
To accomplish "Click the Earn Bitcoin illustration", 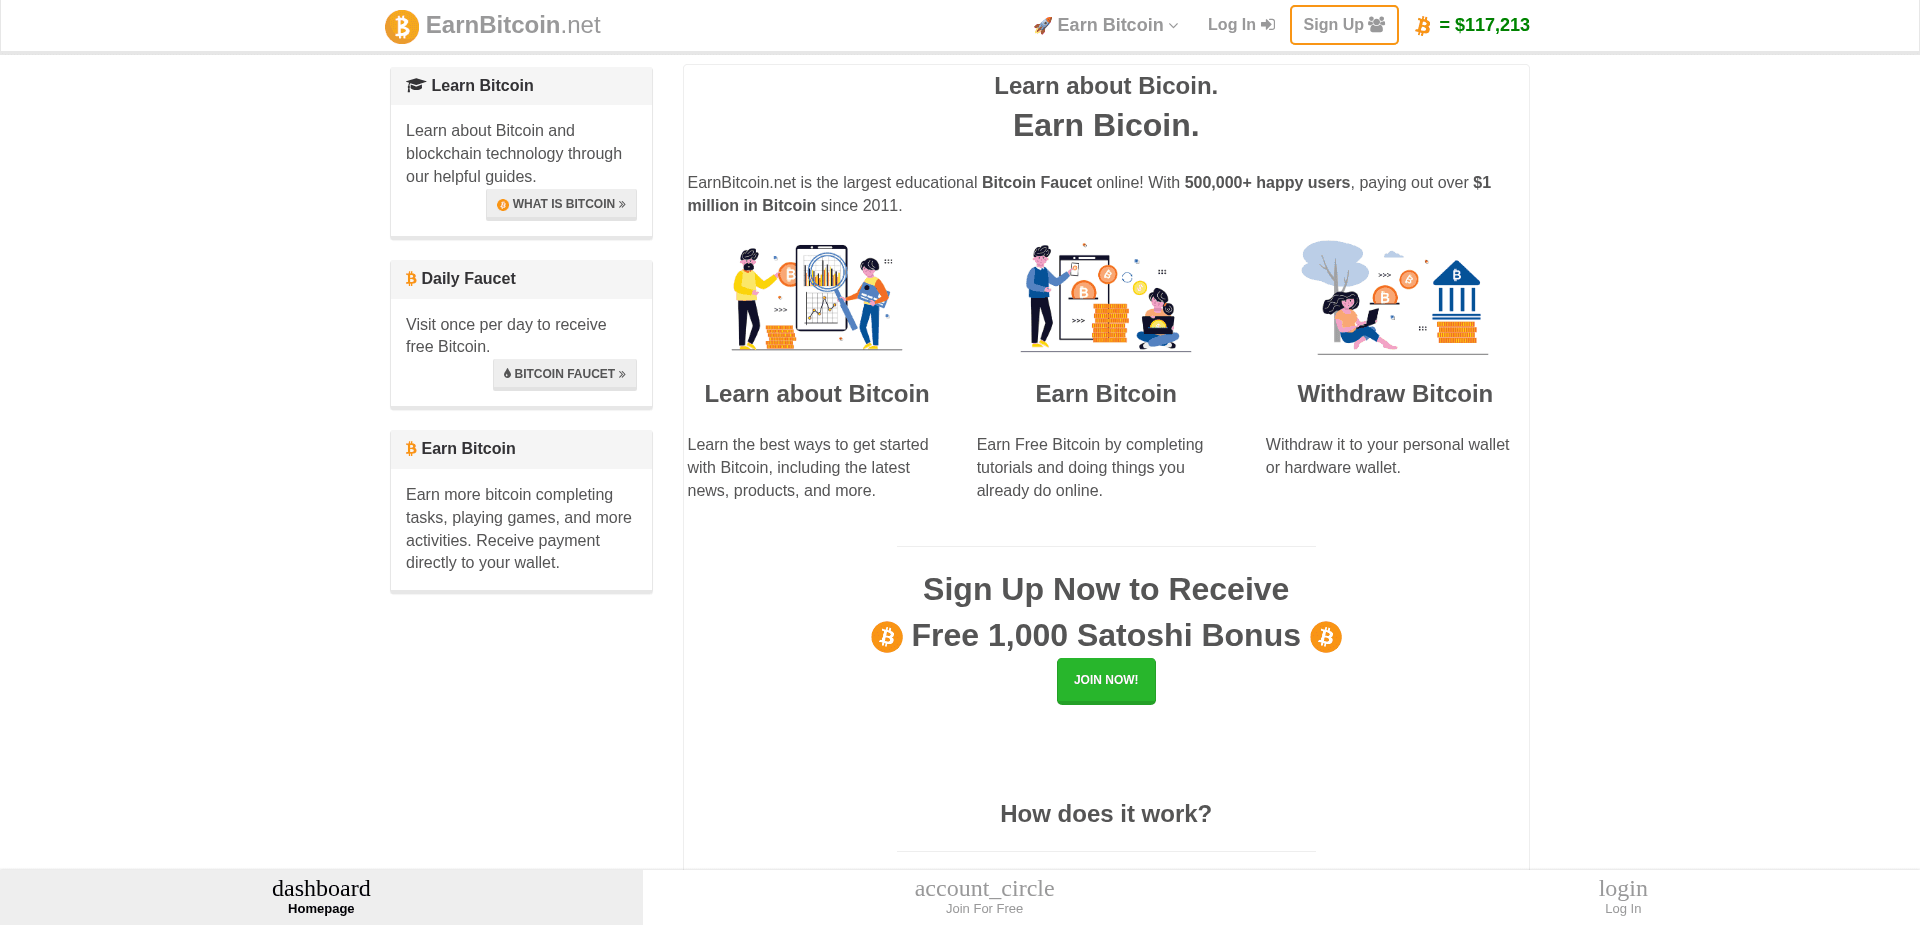I will (1106, 297).
